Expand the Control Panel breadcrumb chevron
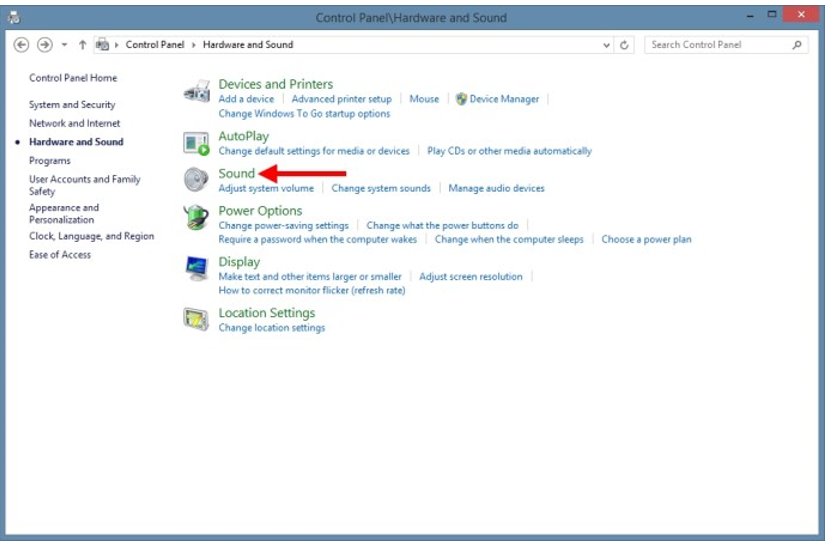Viewport: 830px width, 544px height. pyautogui.click(x=196, y=45)
